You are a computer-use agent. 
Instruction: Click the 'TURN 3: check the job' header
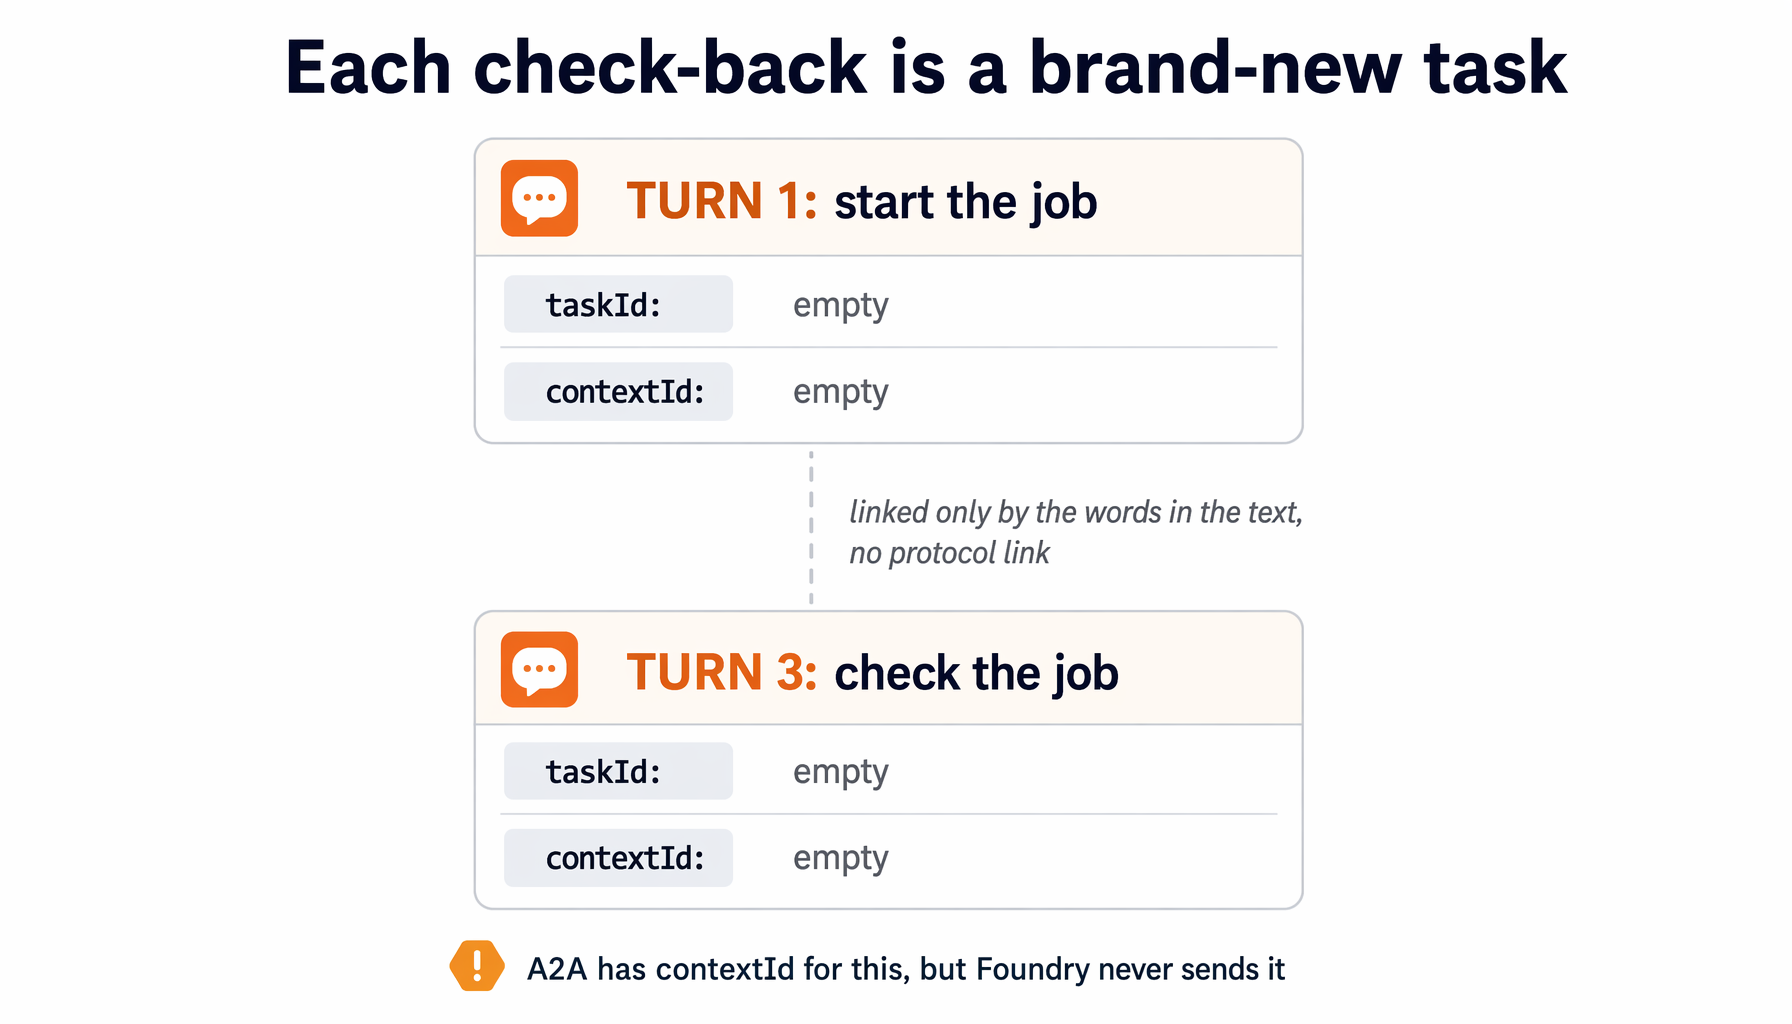point(872,673)
